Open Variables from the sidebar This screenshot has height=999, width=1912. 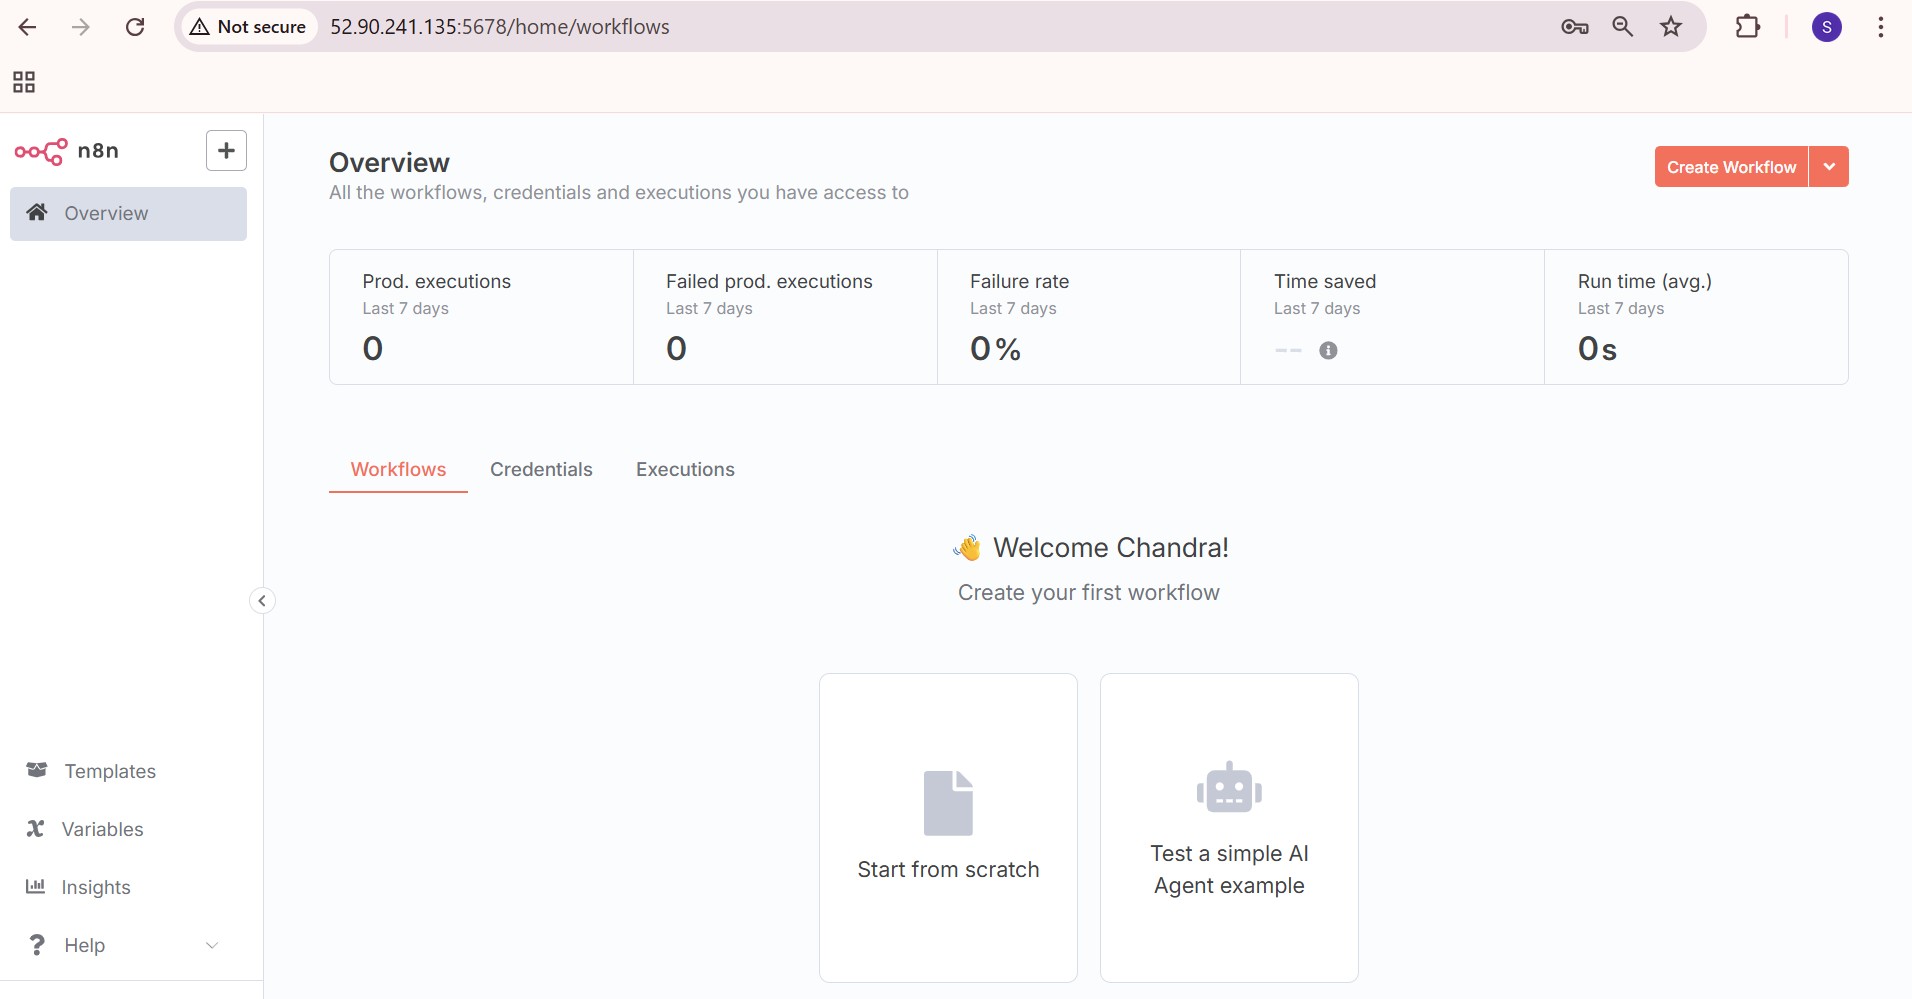click(x=102, y=829)
